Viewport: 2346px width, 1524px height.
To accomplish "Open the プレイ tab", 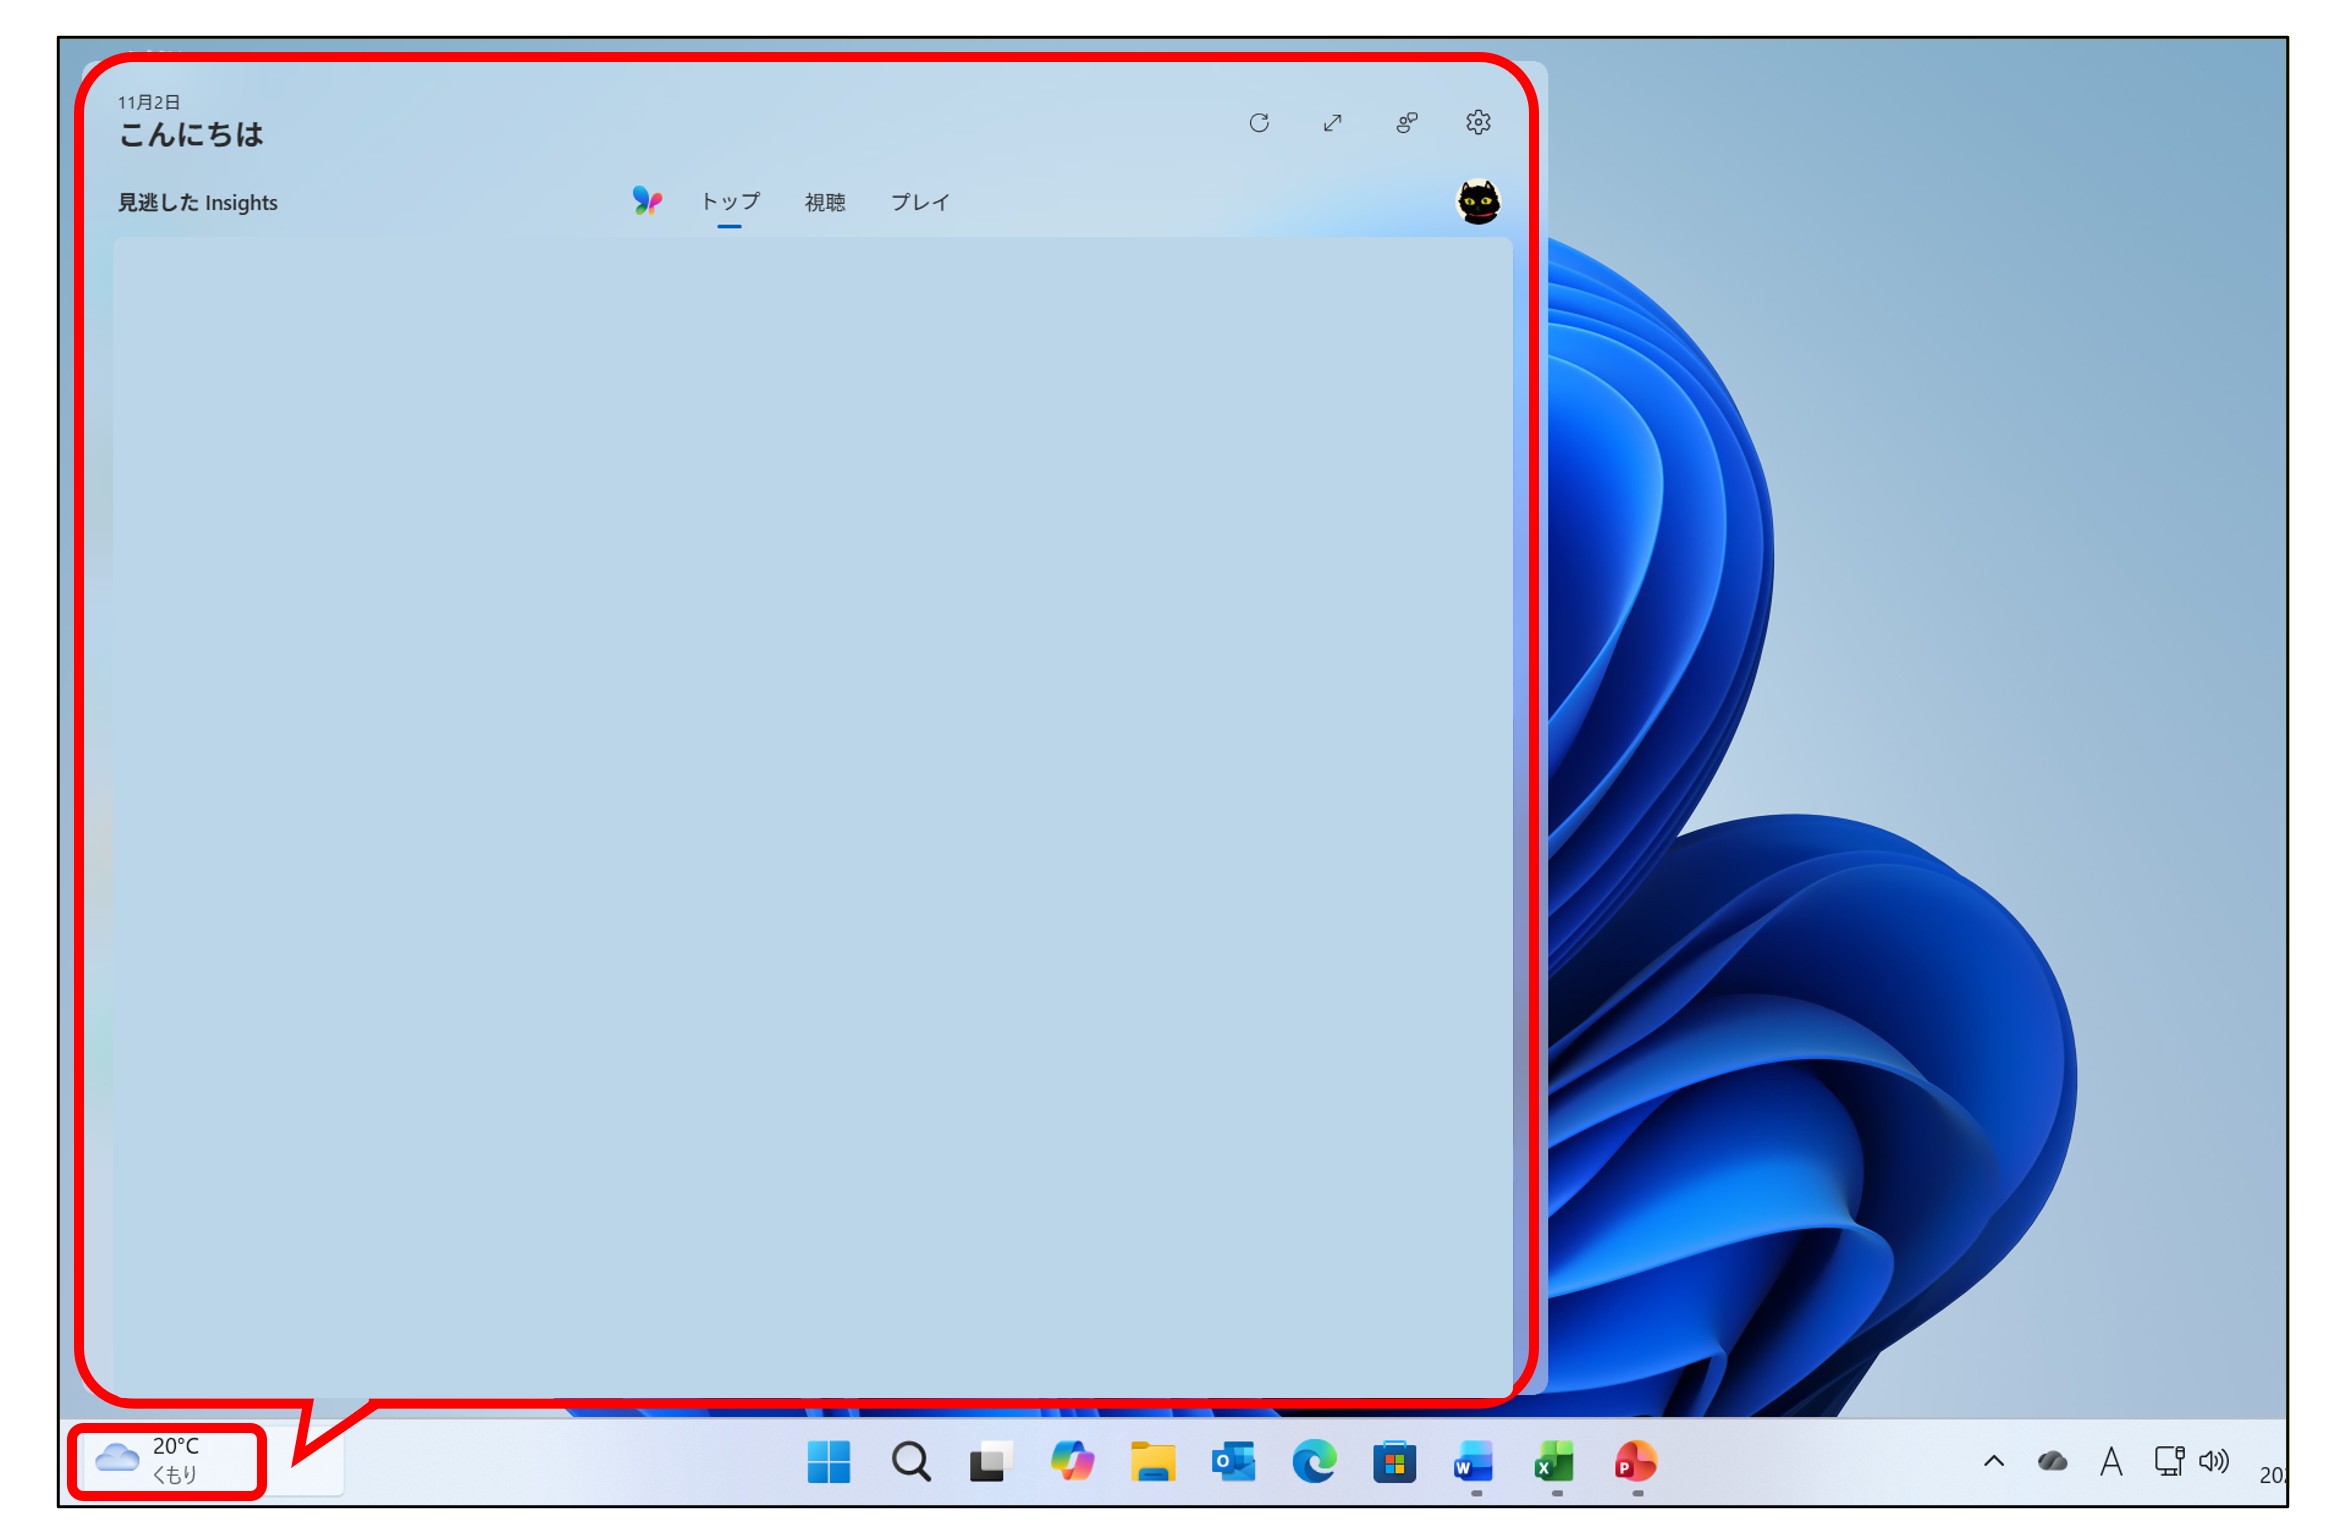I will coord(919,202).
